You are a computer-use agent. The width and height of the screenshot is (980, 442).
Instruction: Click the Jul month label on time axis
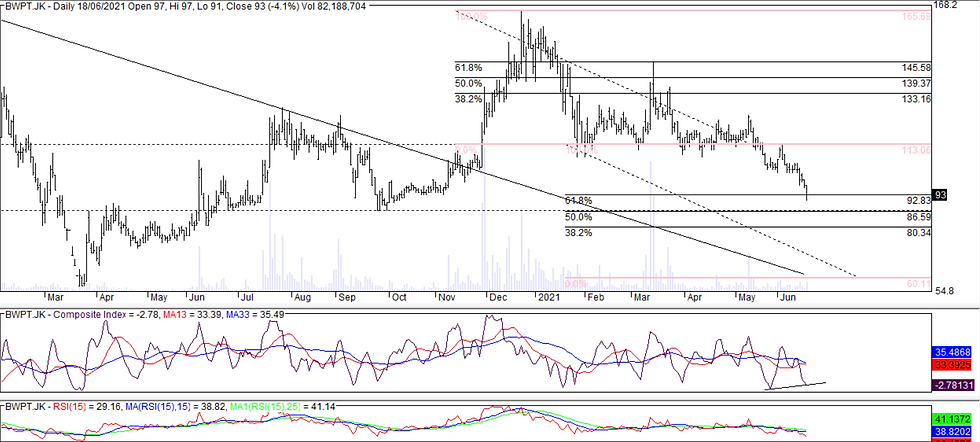248,298
